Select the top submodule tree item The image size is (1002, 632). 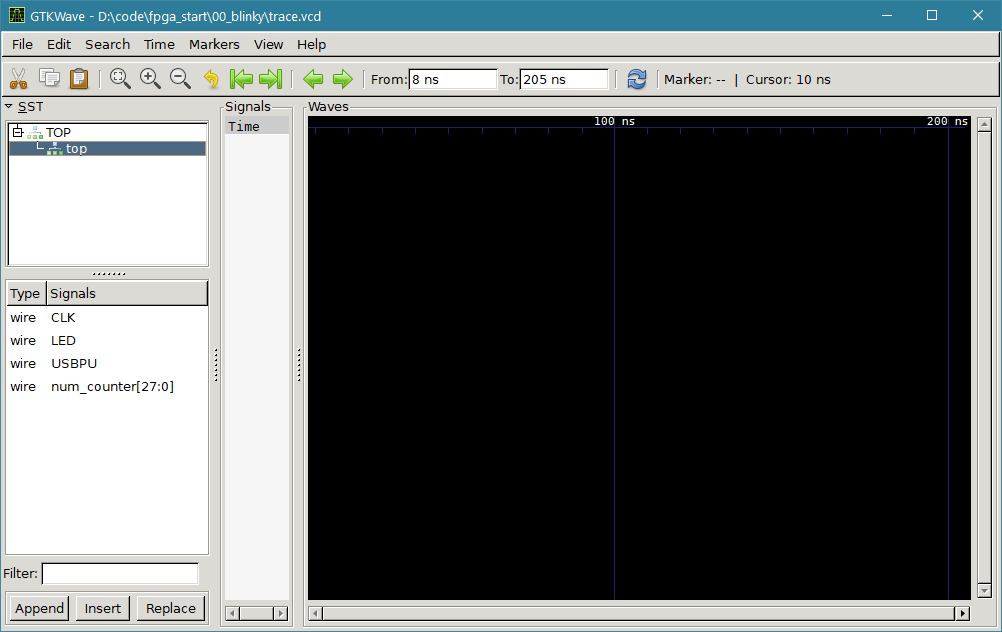click(107, 148)
